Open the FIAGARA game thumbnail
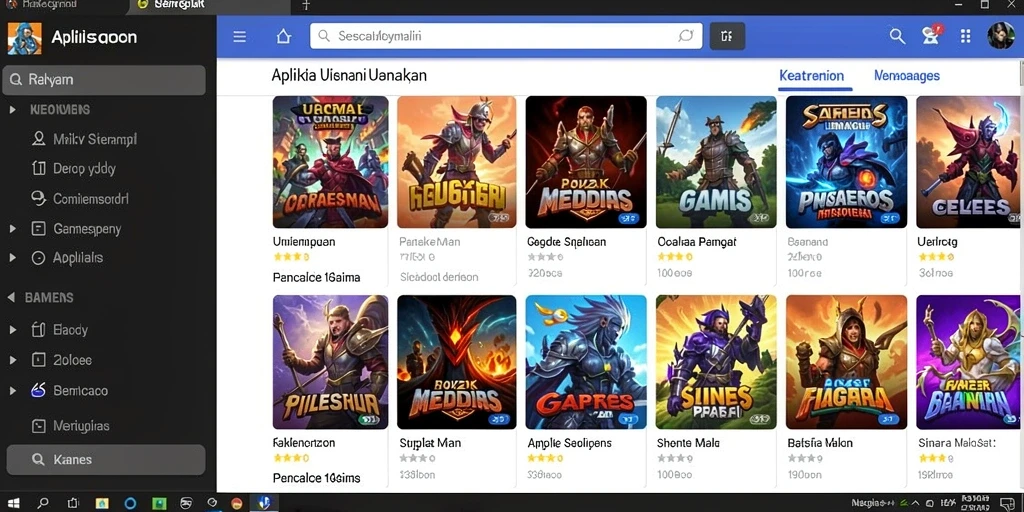The image size is (1024, 512). click(x=846, y=362)
